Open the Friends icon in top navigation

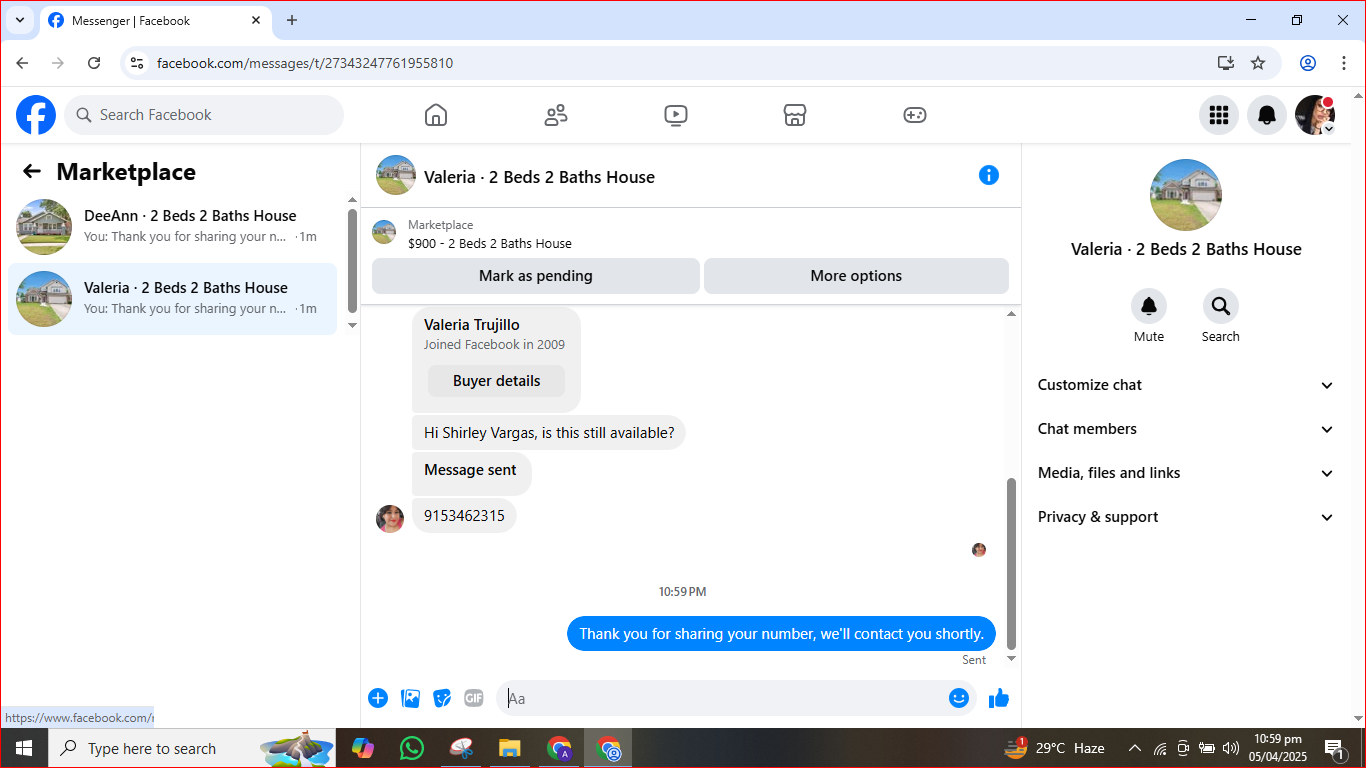pyautogui.click(x=556, y=115)
